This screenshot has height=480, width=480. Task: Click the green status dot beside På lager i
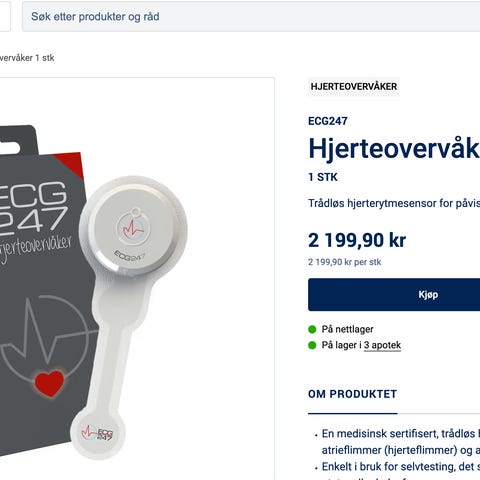tap(312, 345)
